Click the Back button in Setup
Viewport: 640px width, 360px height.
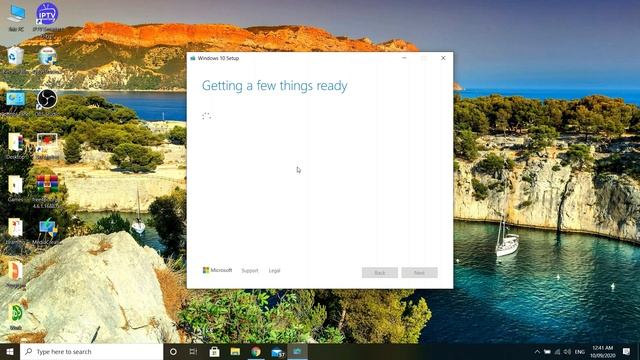(x=380, y=273)
